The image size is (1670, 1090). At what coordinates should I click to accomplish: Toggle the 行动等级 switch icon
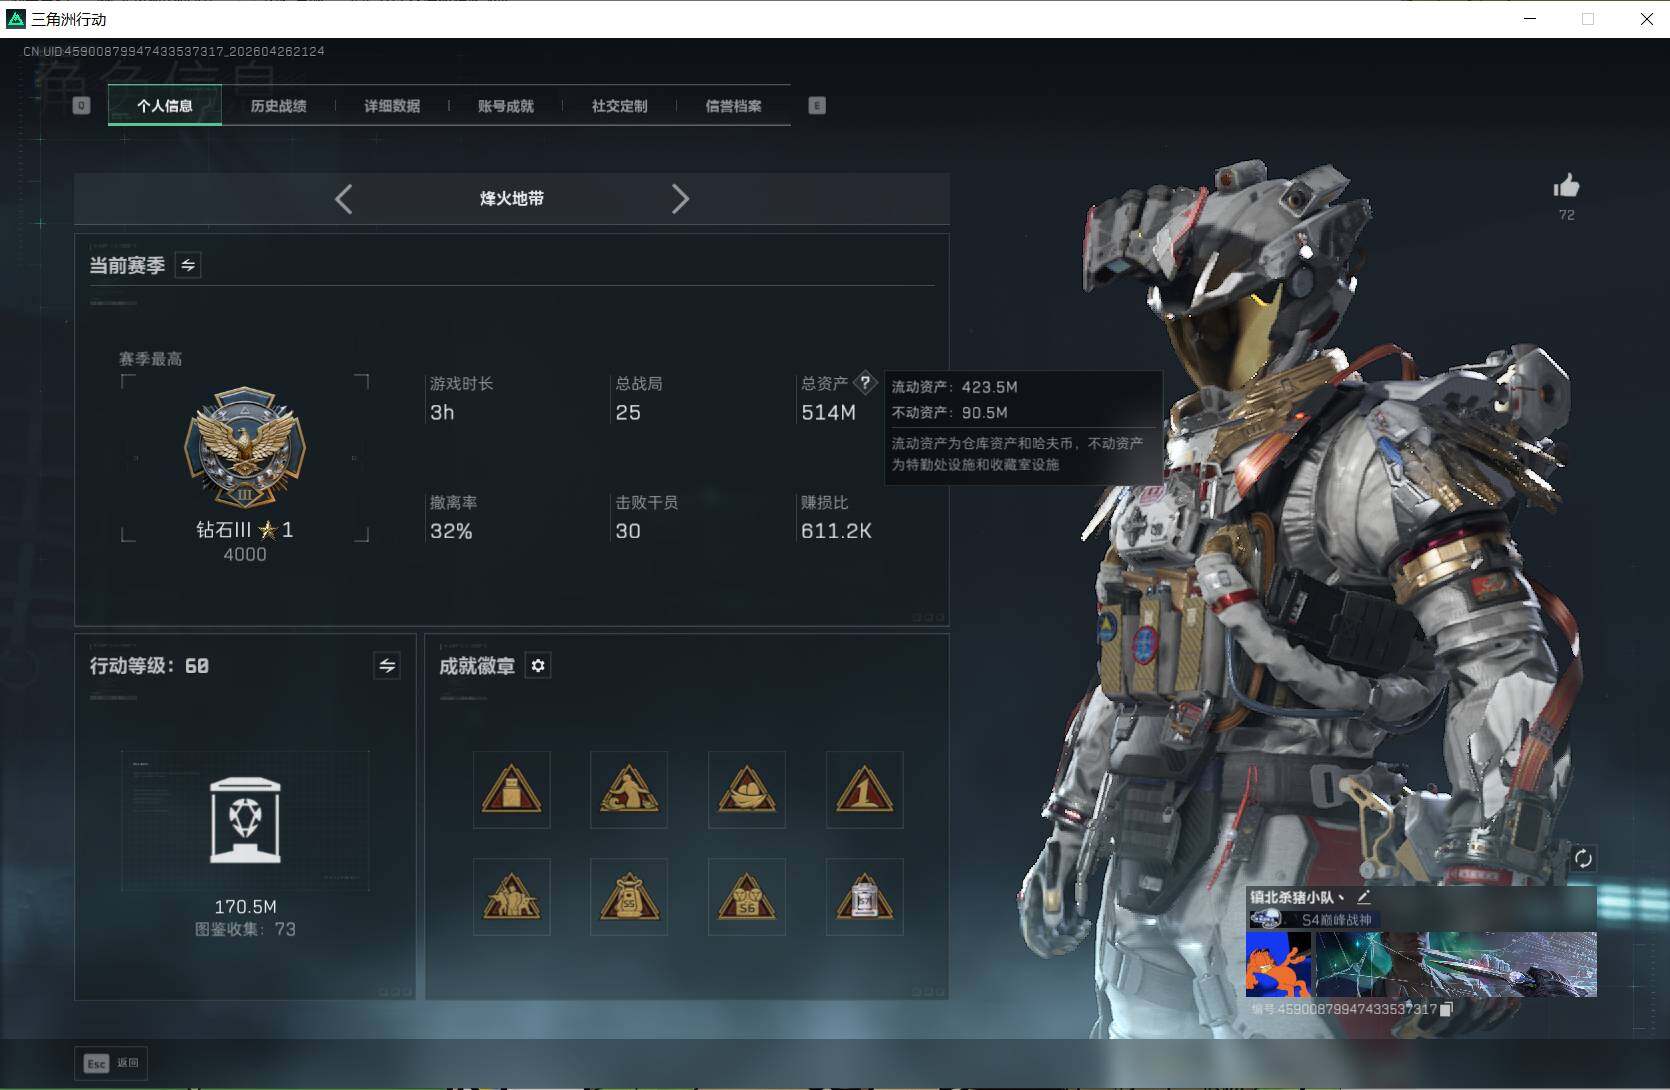[x=387, y=666]
